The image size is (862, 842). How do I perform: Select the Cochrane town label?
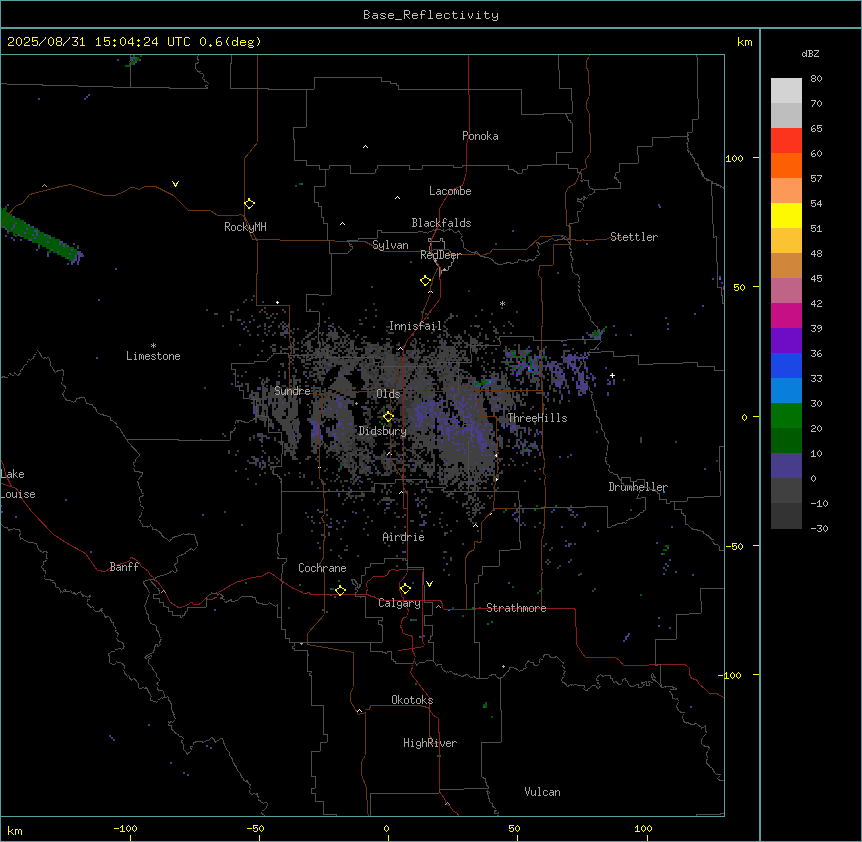[322, 568]
